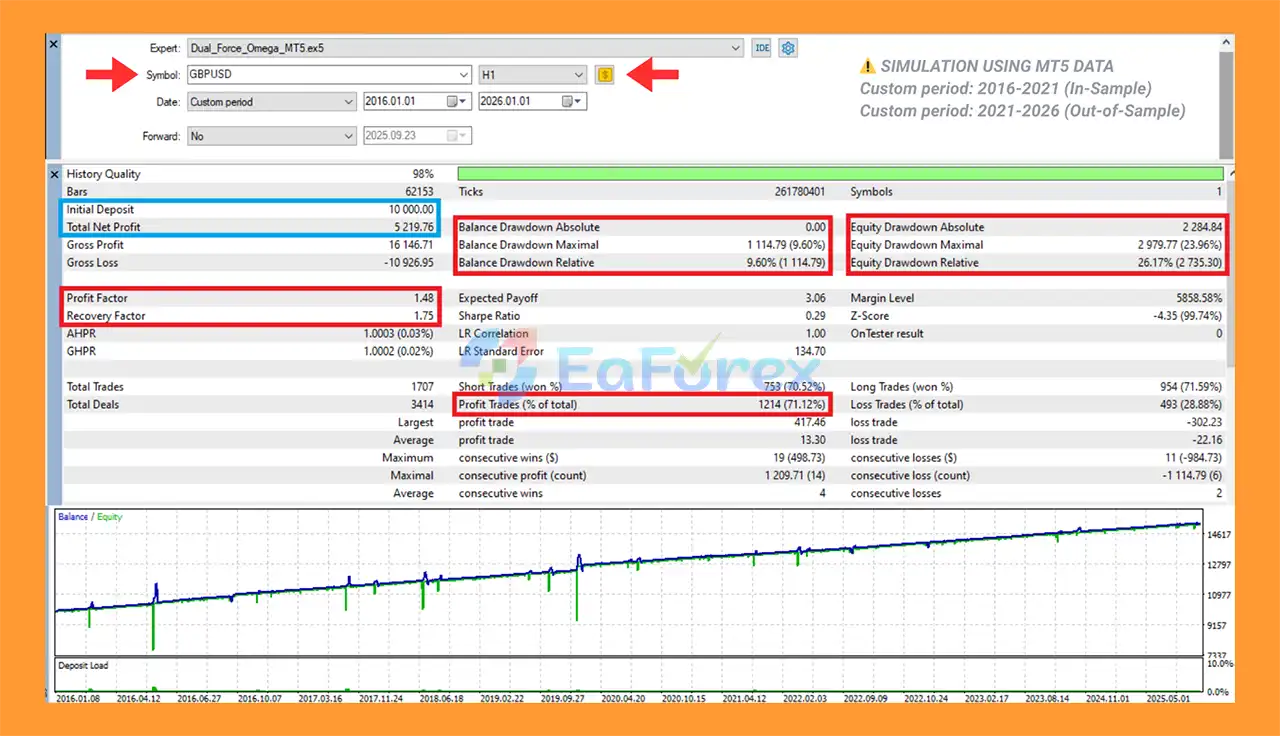Screen dimensions: 1280x736
Task: Close the backtest results panel
Action: [x=54, y=174]
